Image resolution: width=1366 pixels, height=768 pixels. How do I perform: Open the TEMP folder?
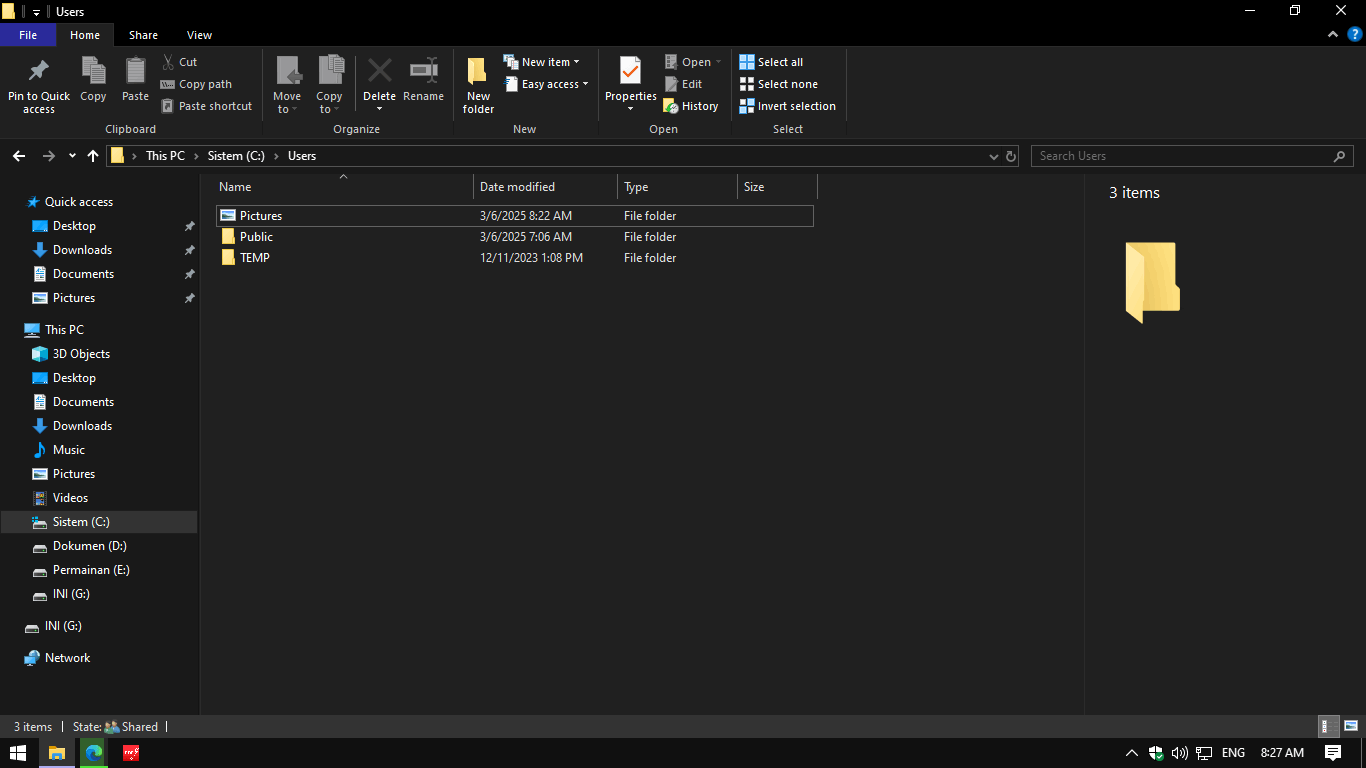click(254, 257)
